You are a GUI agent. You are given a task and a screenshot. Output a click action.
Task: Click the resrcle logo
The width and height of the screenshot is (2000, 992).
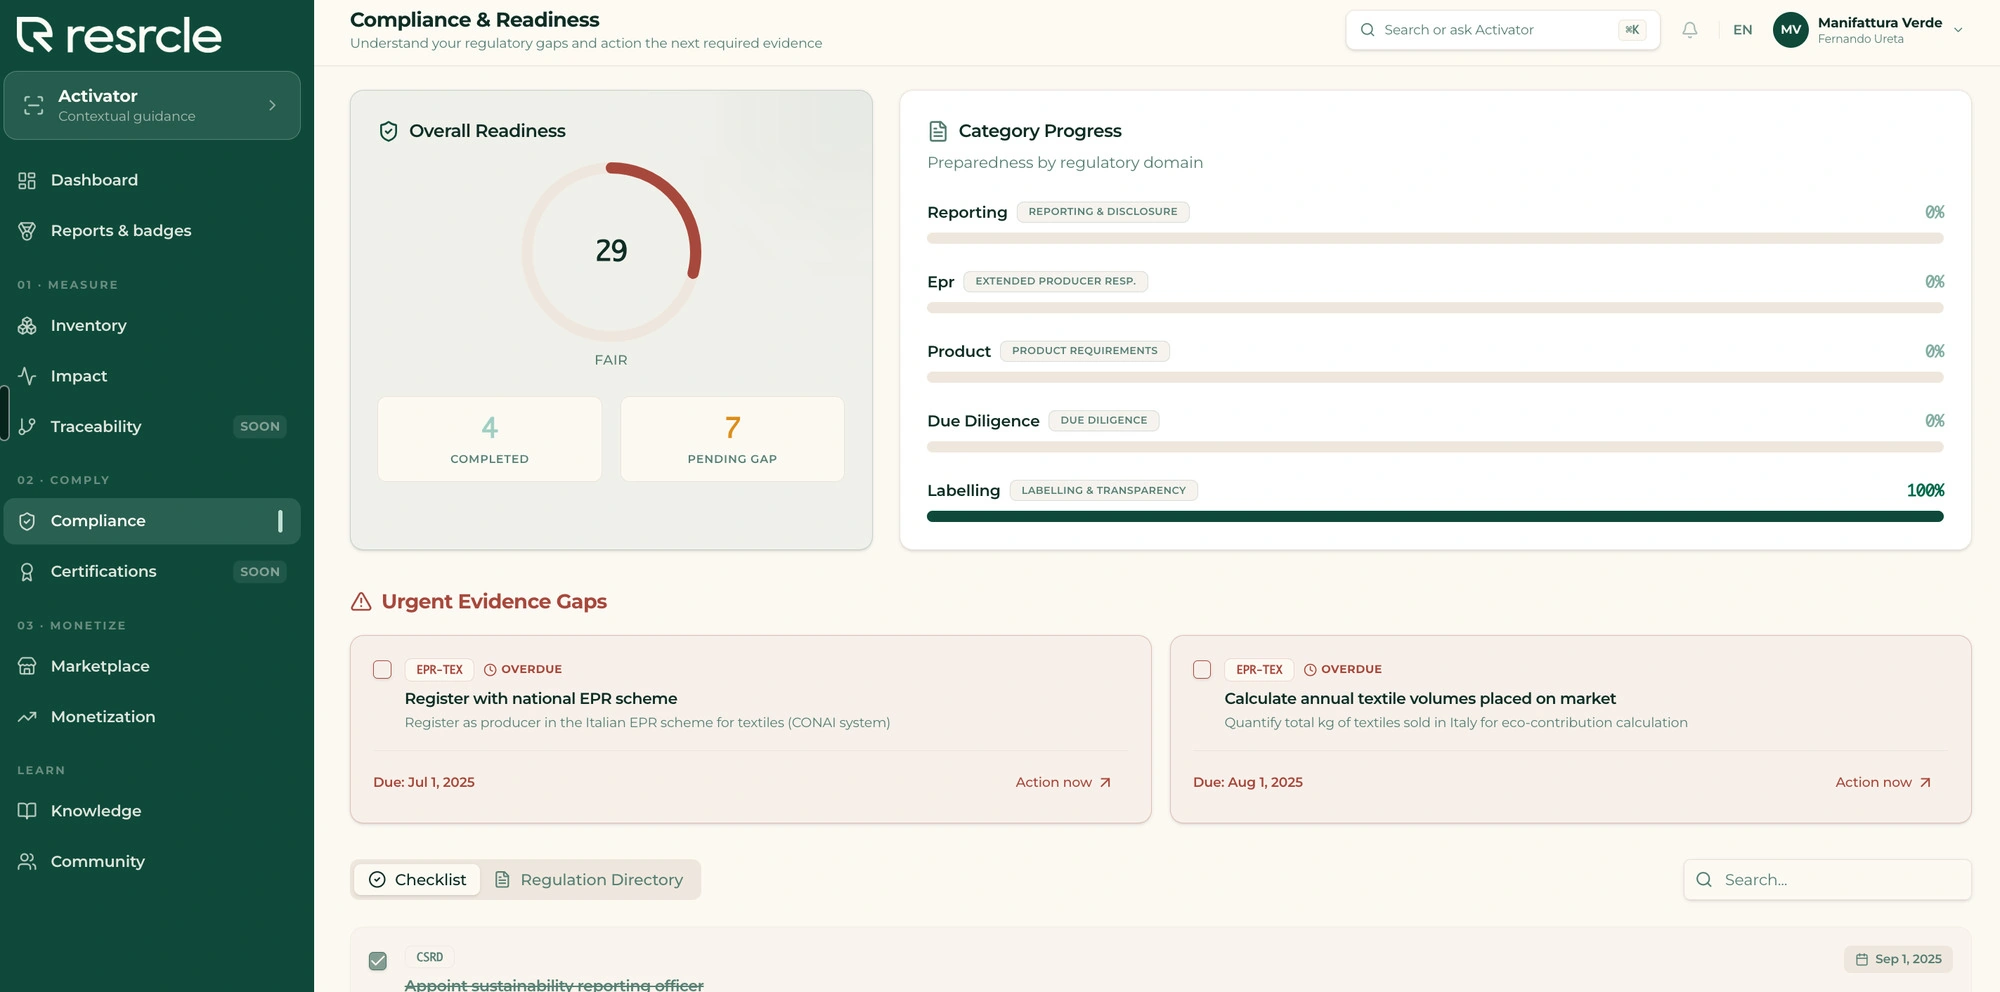119,35
